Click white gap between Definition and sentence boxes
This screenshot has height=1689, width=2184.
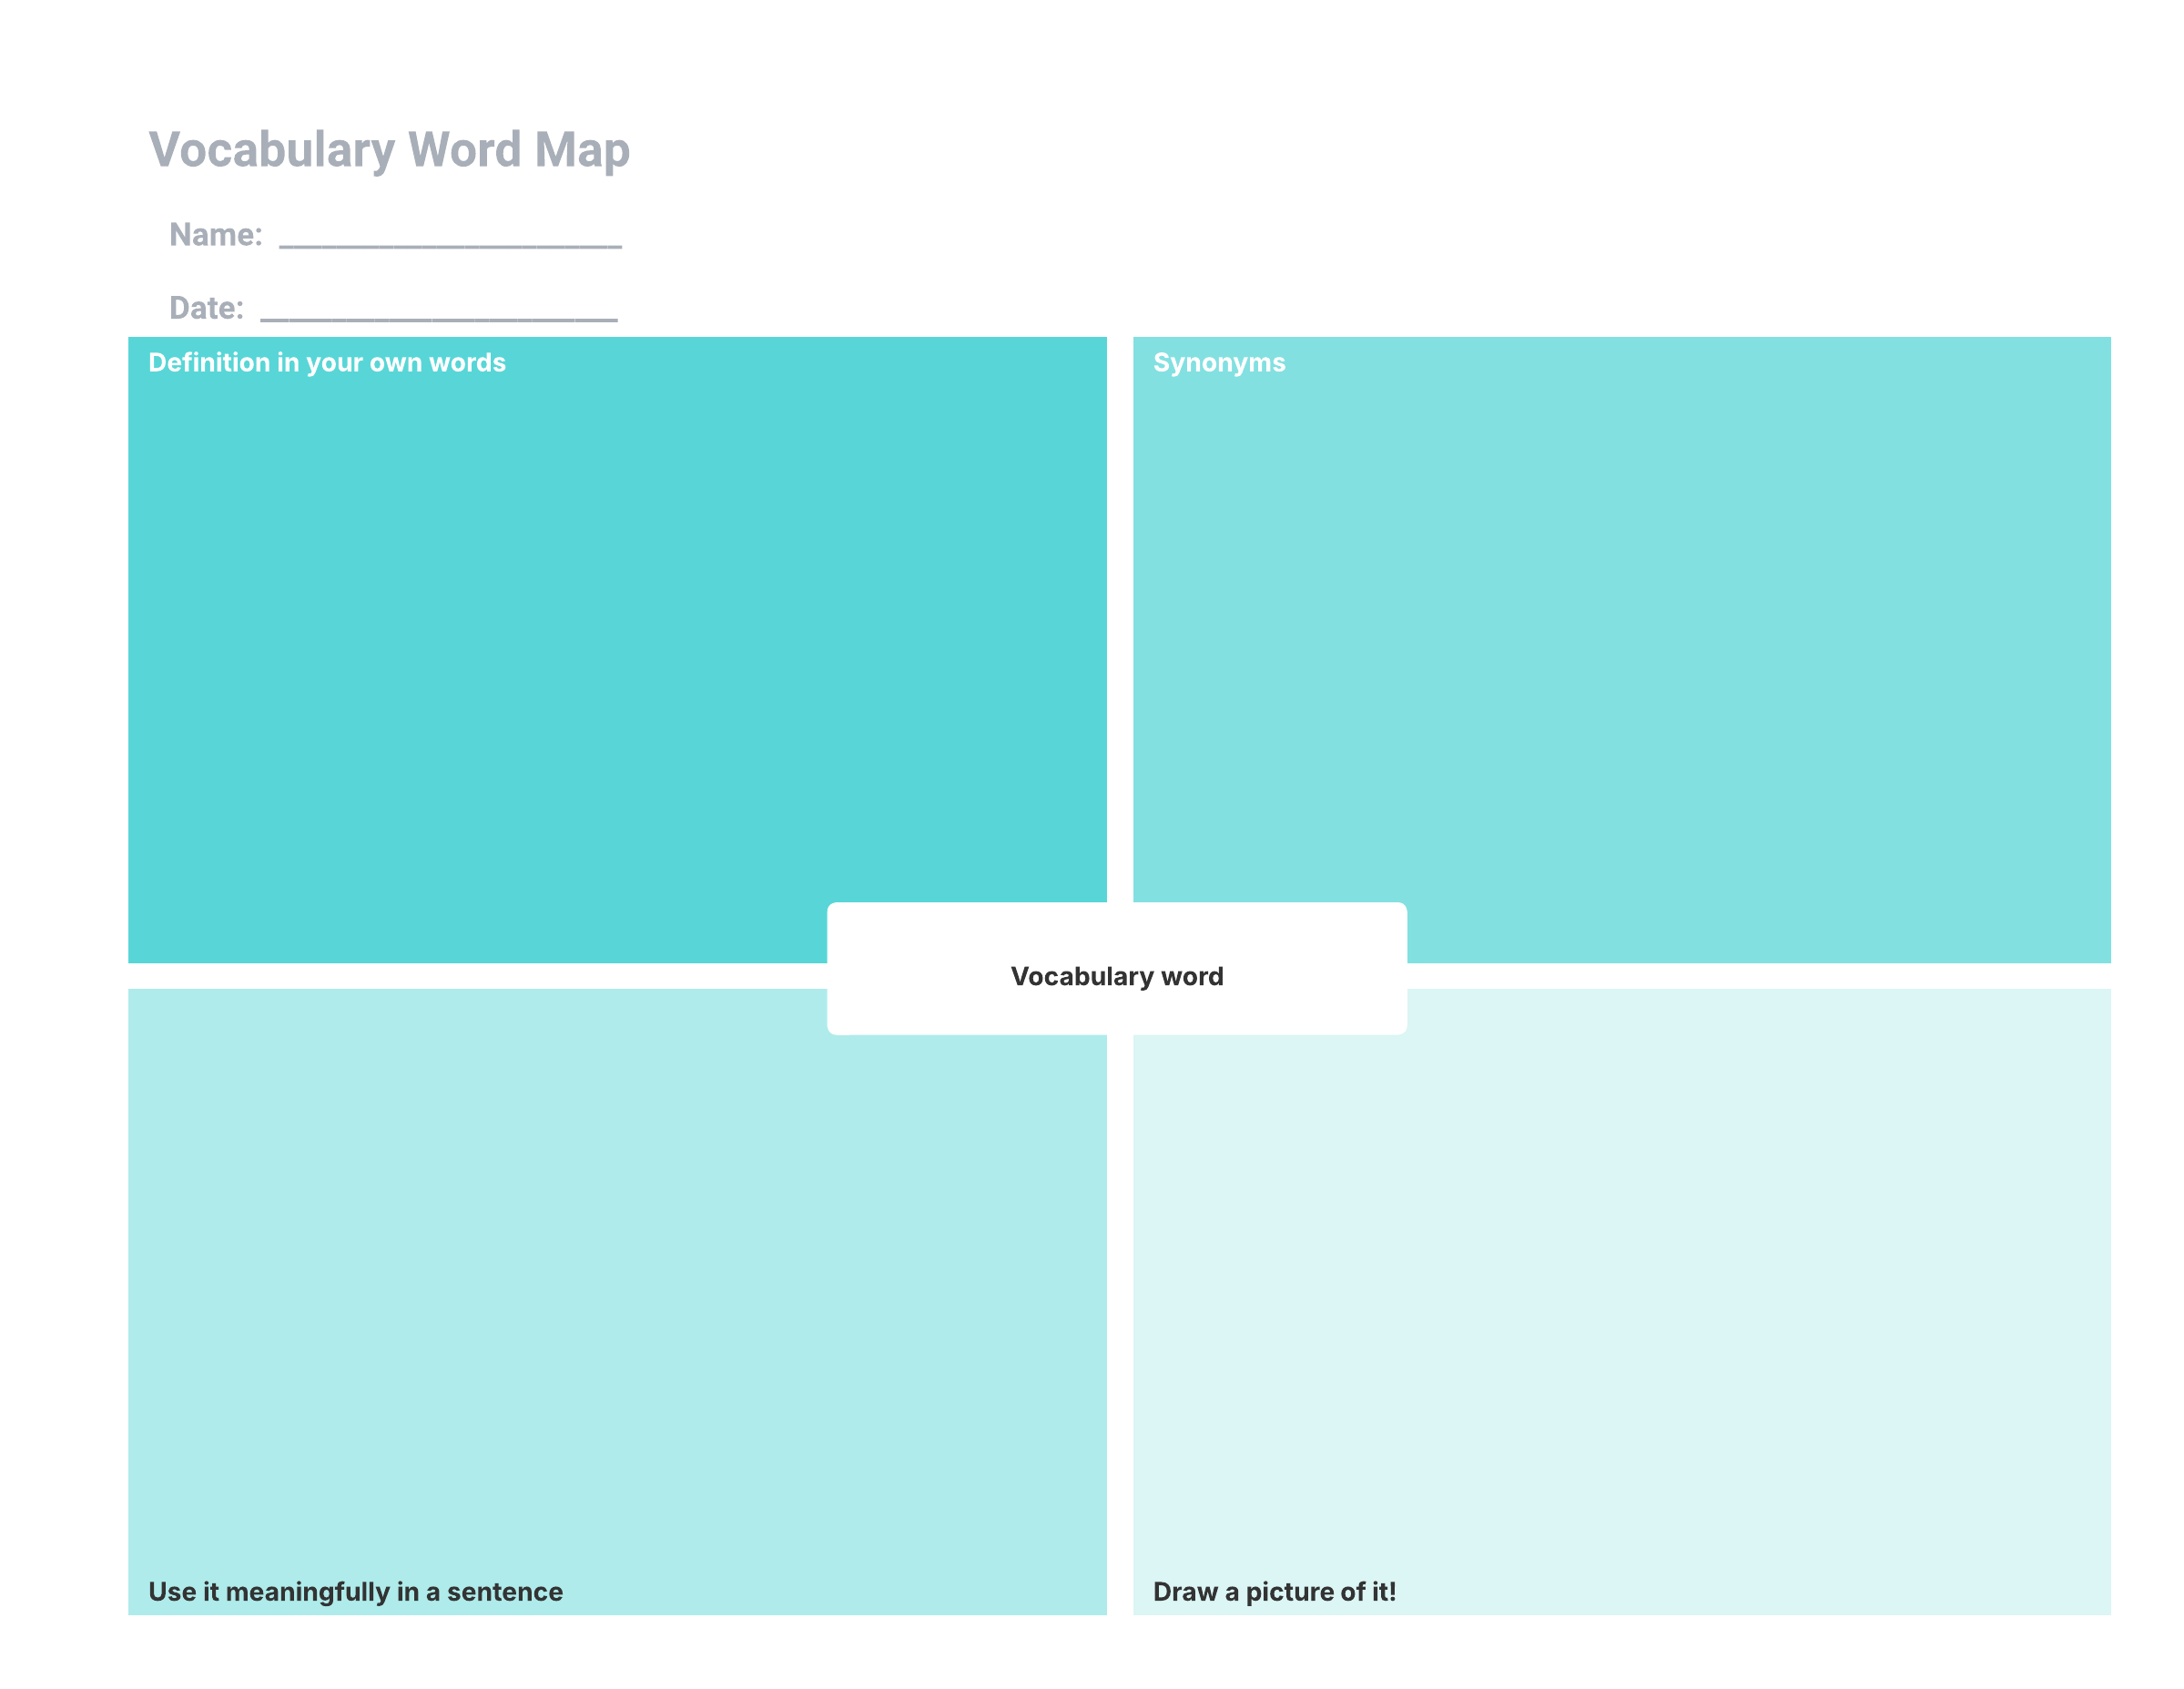[470, 976]
